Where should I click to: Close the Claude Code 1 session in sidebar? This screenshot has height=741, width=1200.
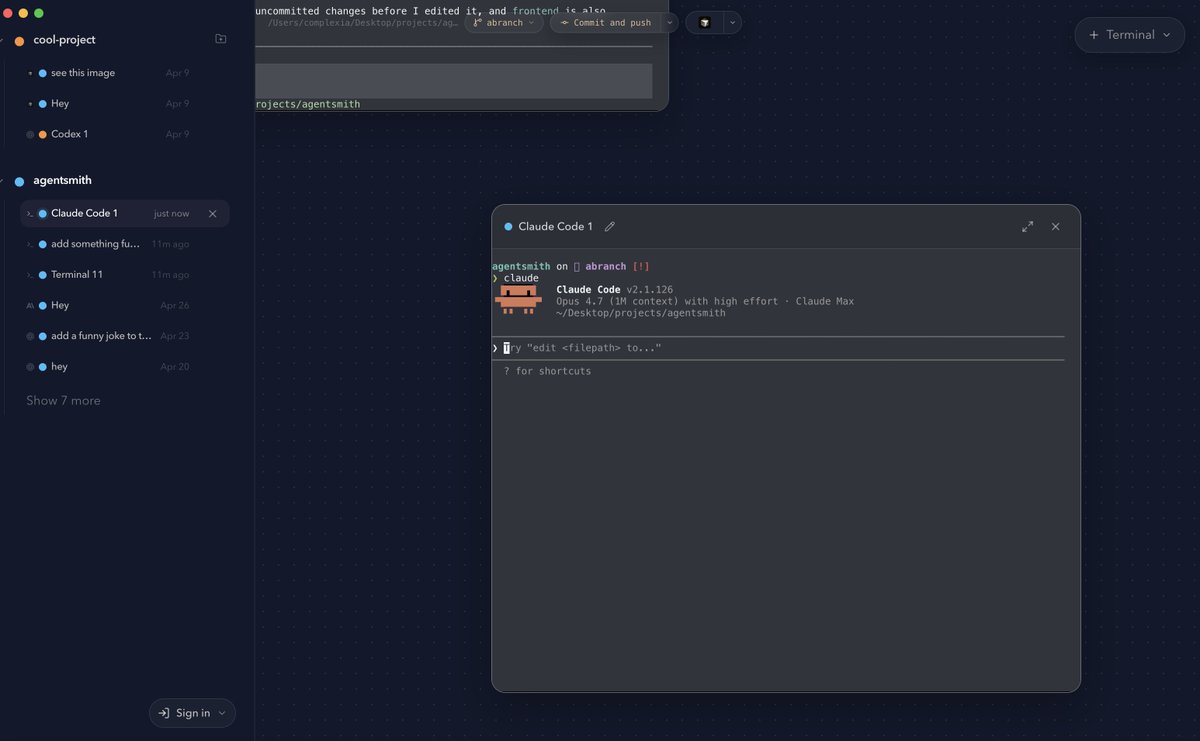click(x=212, y=214)
